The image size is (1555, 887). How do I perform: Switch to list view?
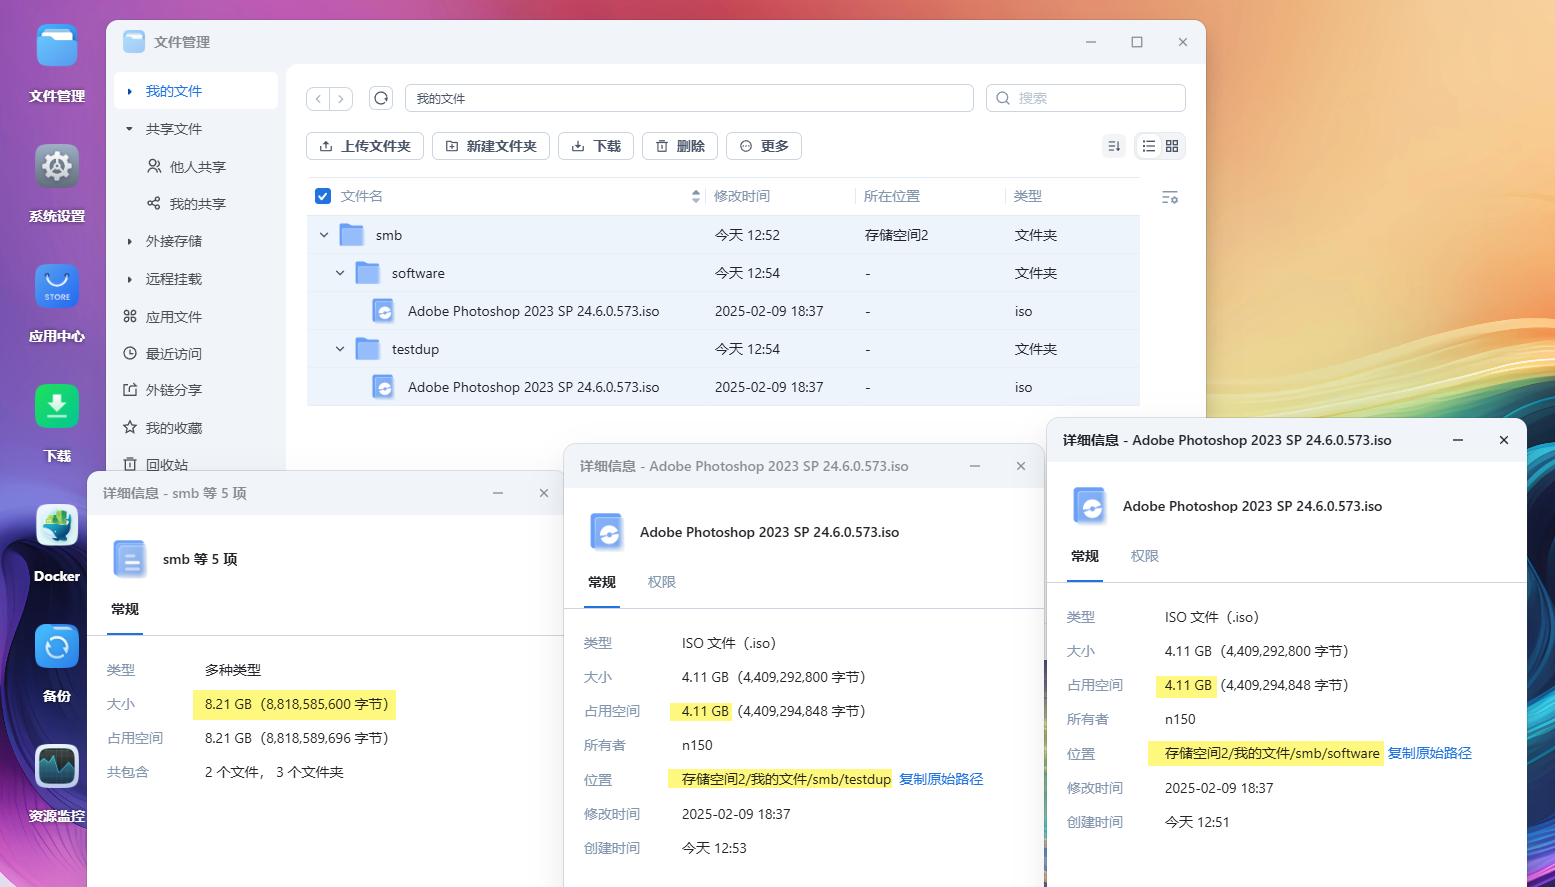[x=1149, y=146]
